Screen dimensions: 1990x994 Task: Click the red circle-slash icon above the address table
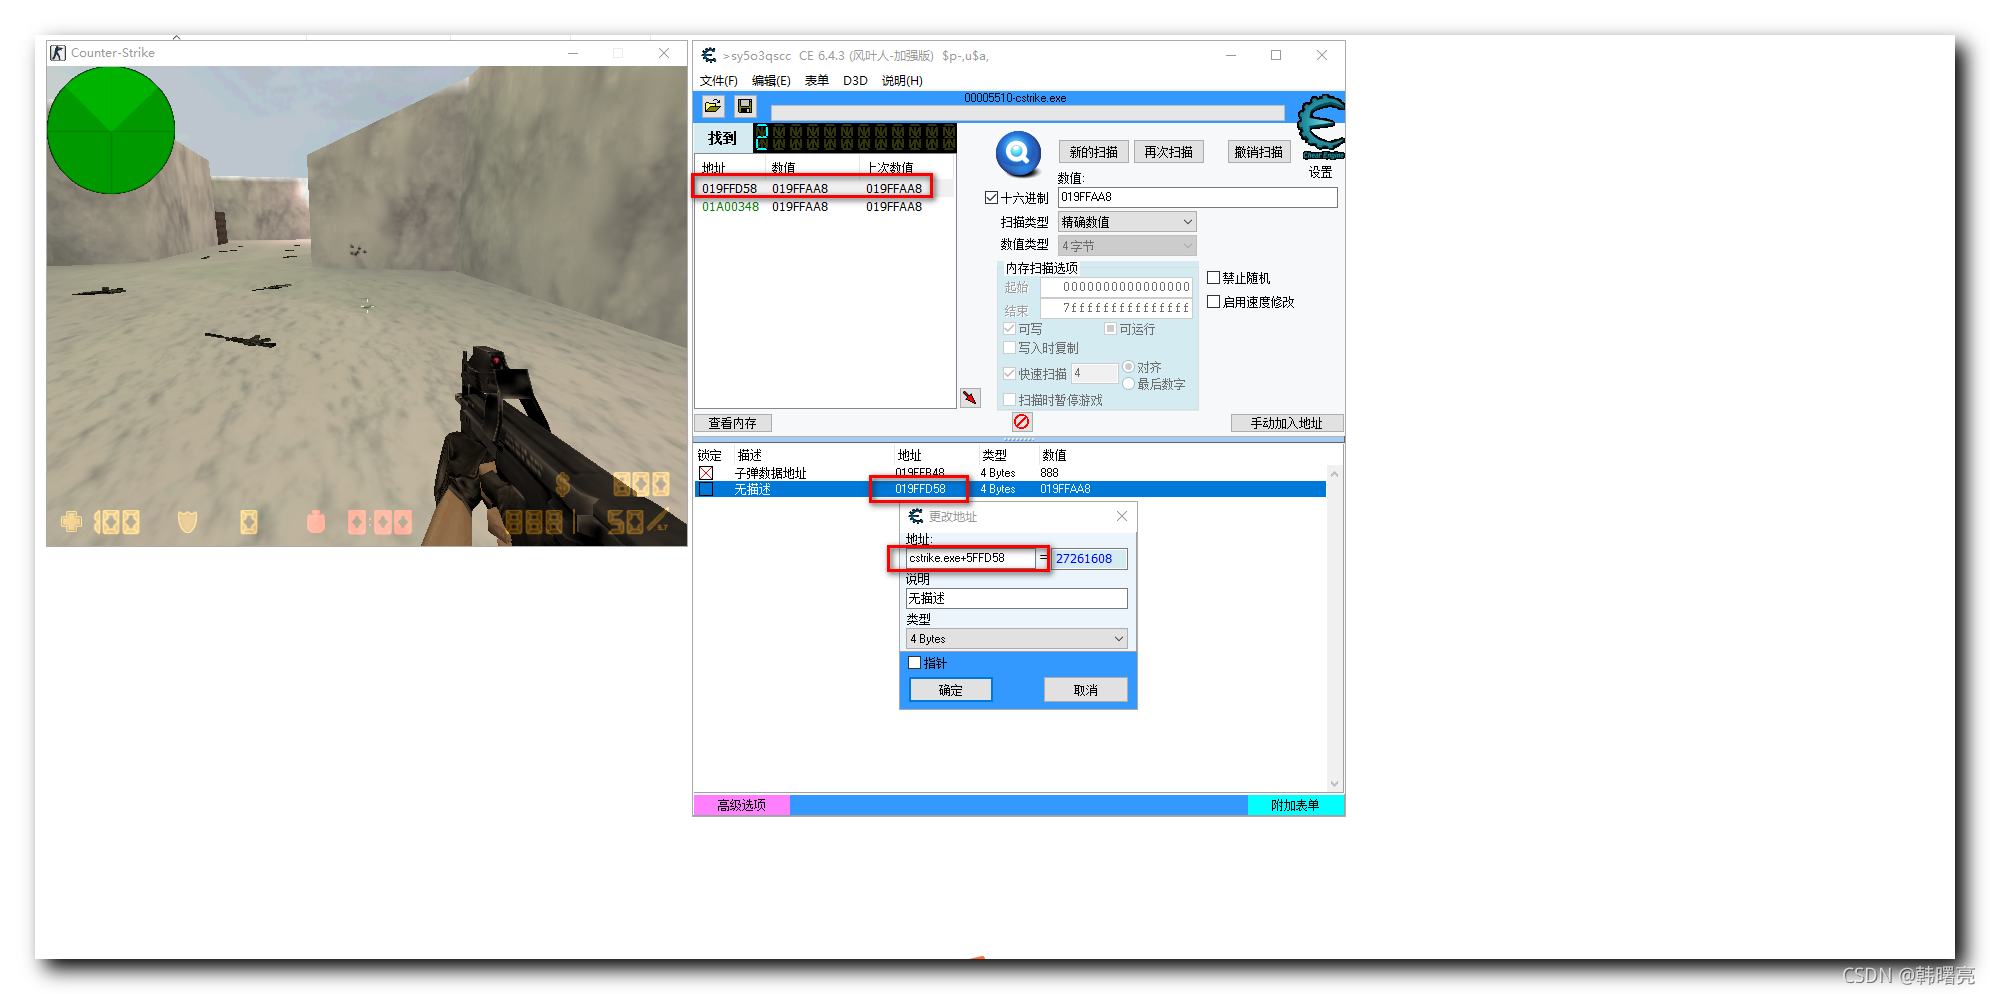point(1021,422)
